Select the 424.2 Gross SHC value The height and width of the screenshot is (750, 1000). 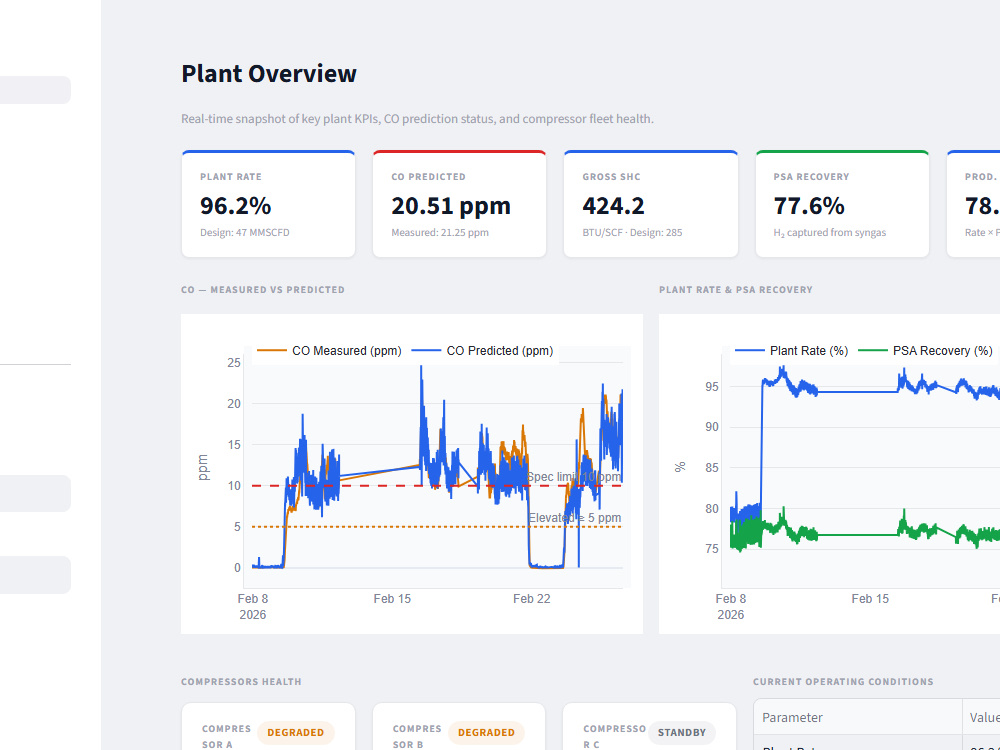click(614, 205)
